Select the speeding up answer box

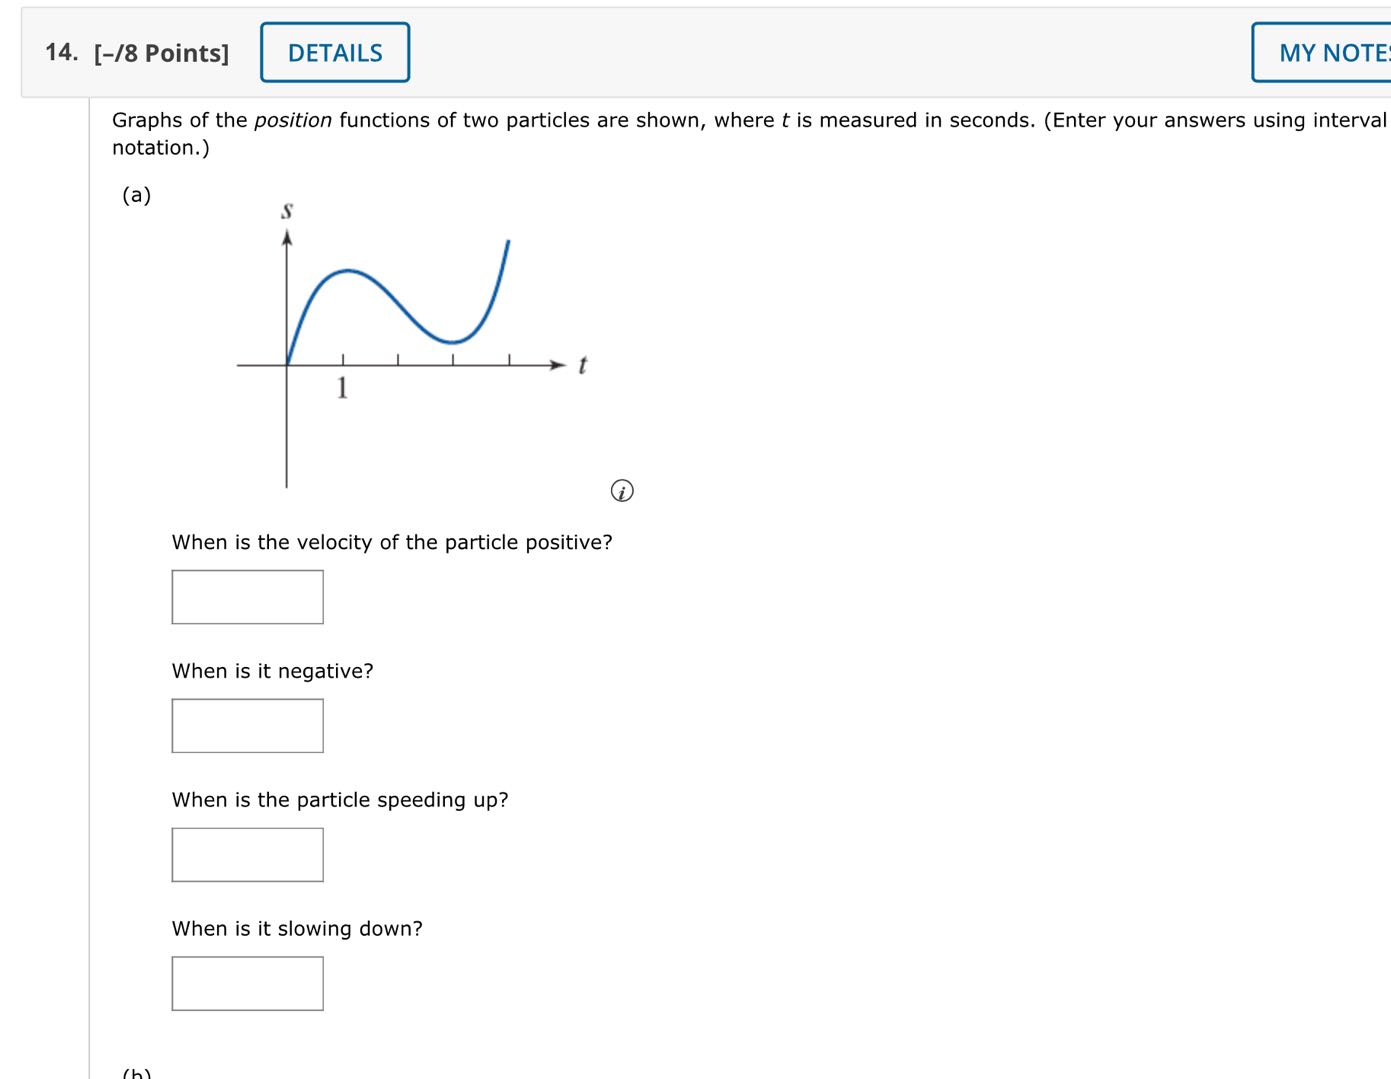[x=247, y=855]
